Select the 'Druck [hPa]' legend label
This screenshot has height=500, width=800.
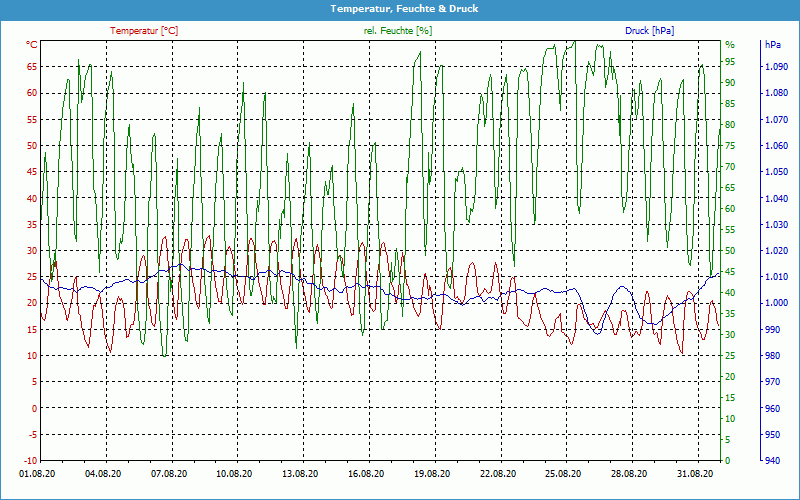pos(649,31)
